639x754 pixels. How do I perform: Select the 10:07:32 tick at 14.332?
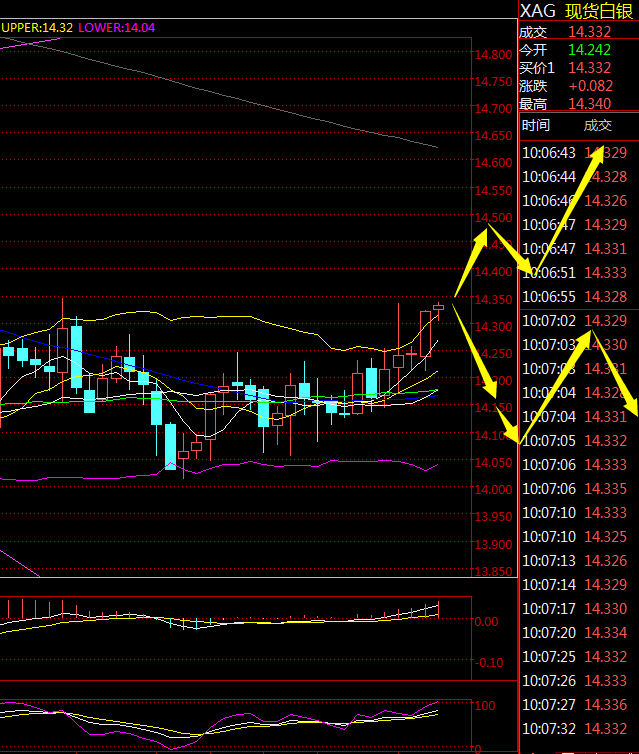(x=575, y=729)
